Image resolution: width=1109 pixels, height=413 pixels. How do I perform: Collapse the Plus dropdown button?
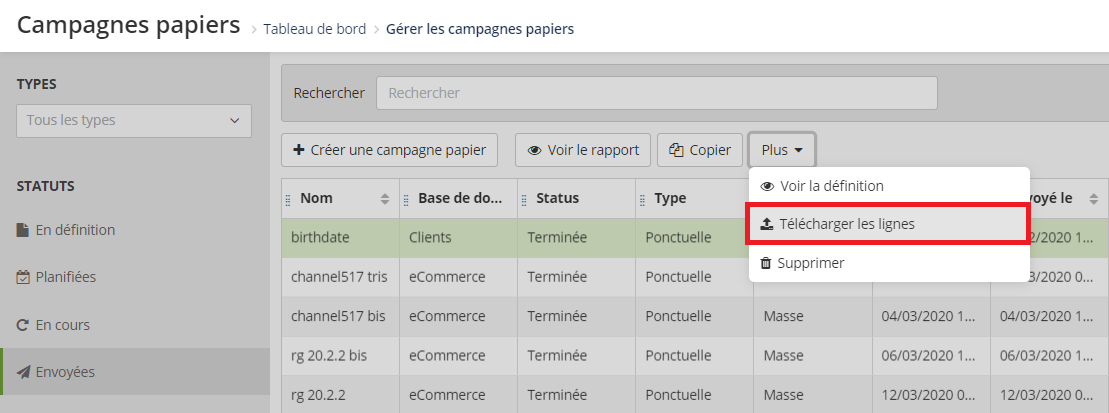point(782,150)
